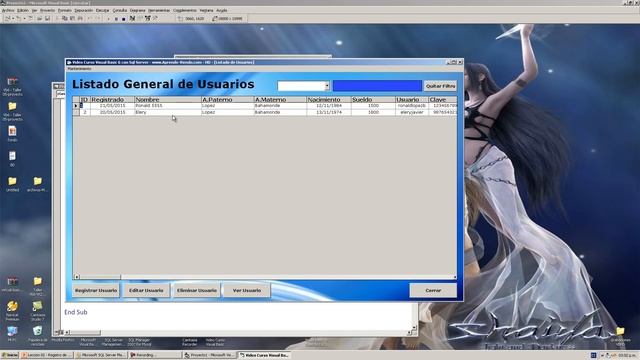This screenshot has height=360, width=640.
Task: Click the Open project toolbar icon
Action: (x=39, y=18)
